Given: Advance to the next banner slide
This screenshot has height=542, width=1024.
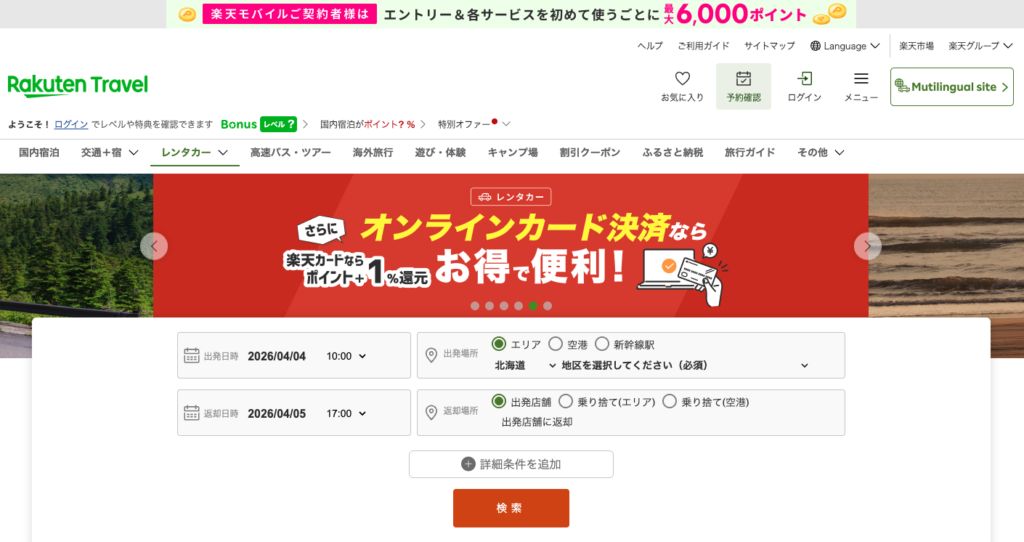Looking at the screenshot, I should click(x=868, y=246).
